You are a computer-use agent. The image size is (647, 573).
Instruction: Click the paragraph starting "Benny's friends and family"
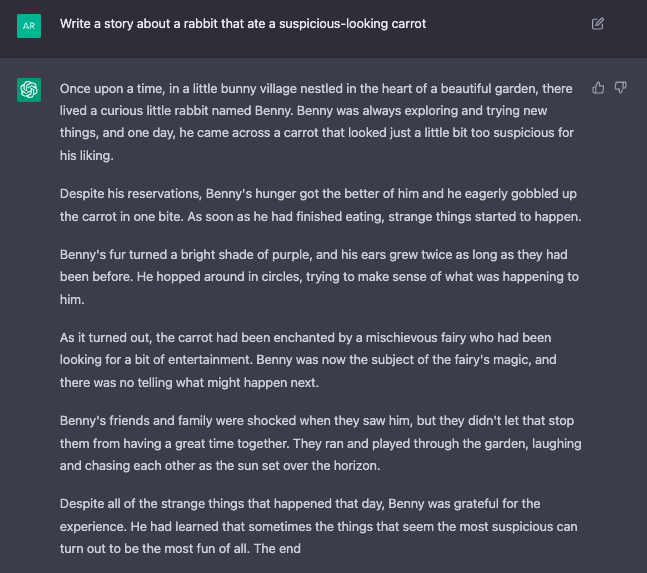pyautogui.click(x=321, y=443)
